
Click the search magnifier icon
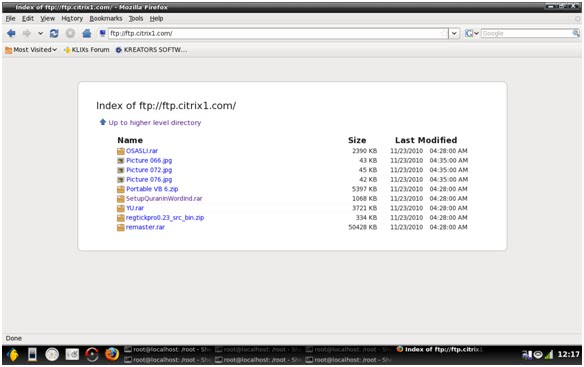[576, 34]
